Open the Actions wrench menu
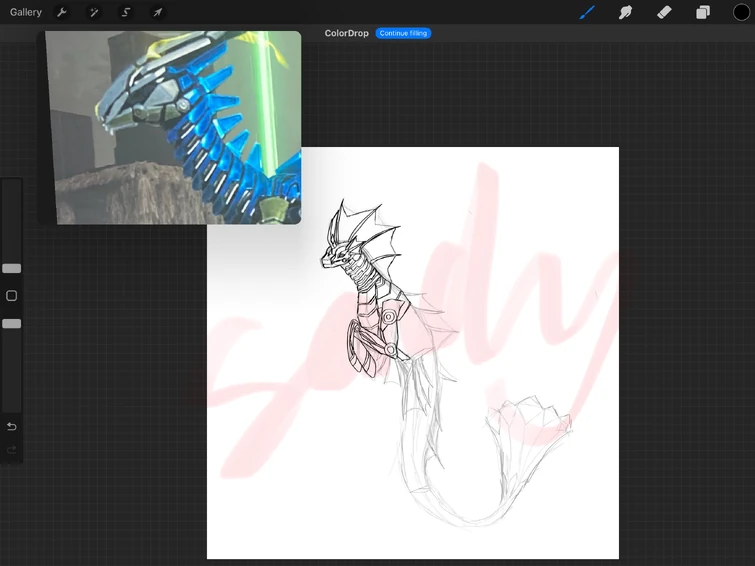The image size is (755, 566). [62, 13]
